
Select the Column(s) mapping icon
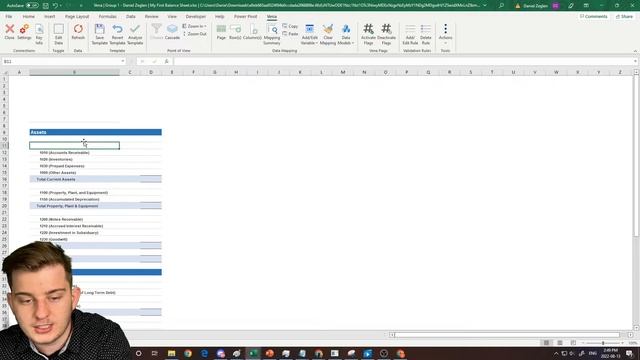pyautogui.click(x=252, y=32)
